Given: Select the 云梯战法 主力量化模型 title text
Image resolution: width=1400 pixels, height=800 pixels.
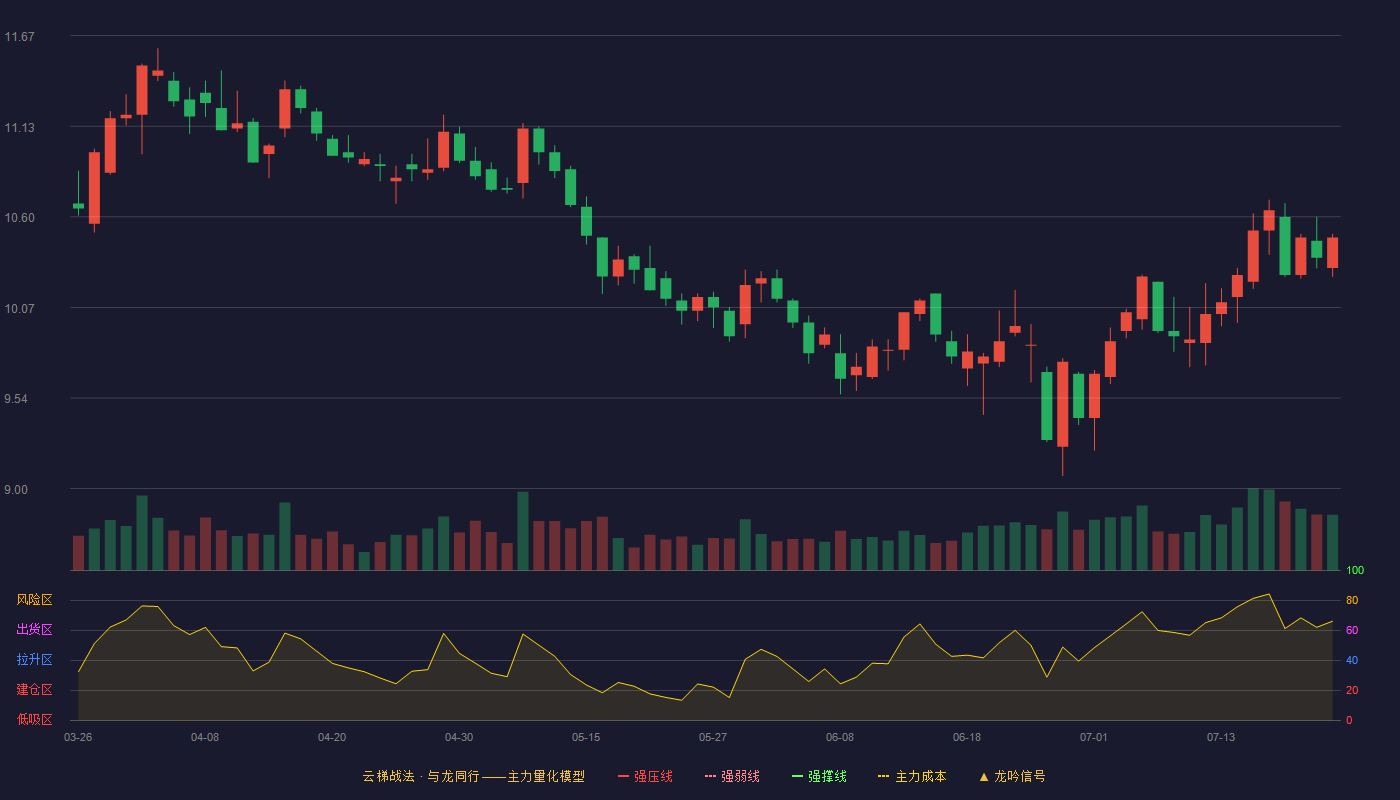Looking at the screenshot, I should 473,776.
